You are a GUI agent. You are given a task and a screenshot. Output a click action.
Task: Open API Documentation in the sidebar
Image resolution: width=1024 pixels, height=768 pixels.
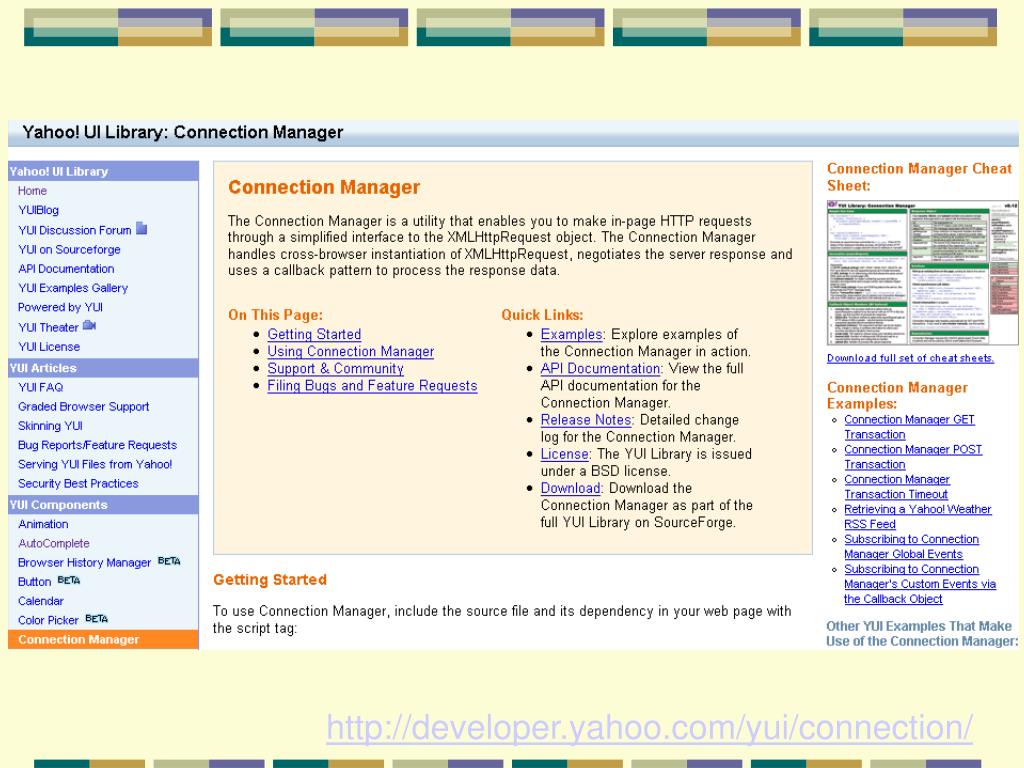tap(66, 268)
